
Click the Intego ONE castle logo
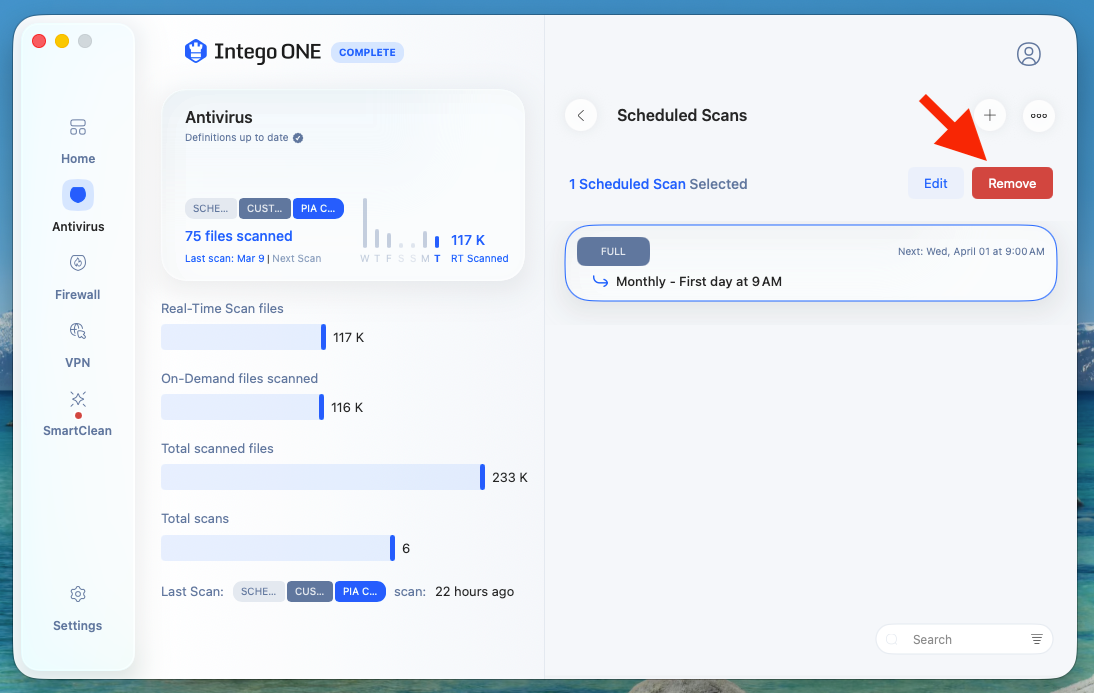(x=195, y=52)
